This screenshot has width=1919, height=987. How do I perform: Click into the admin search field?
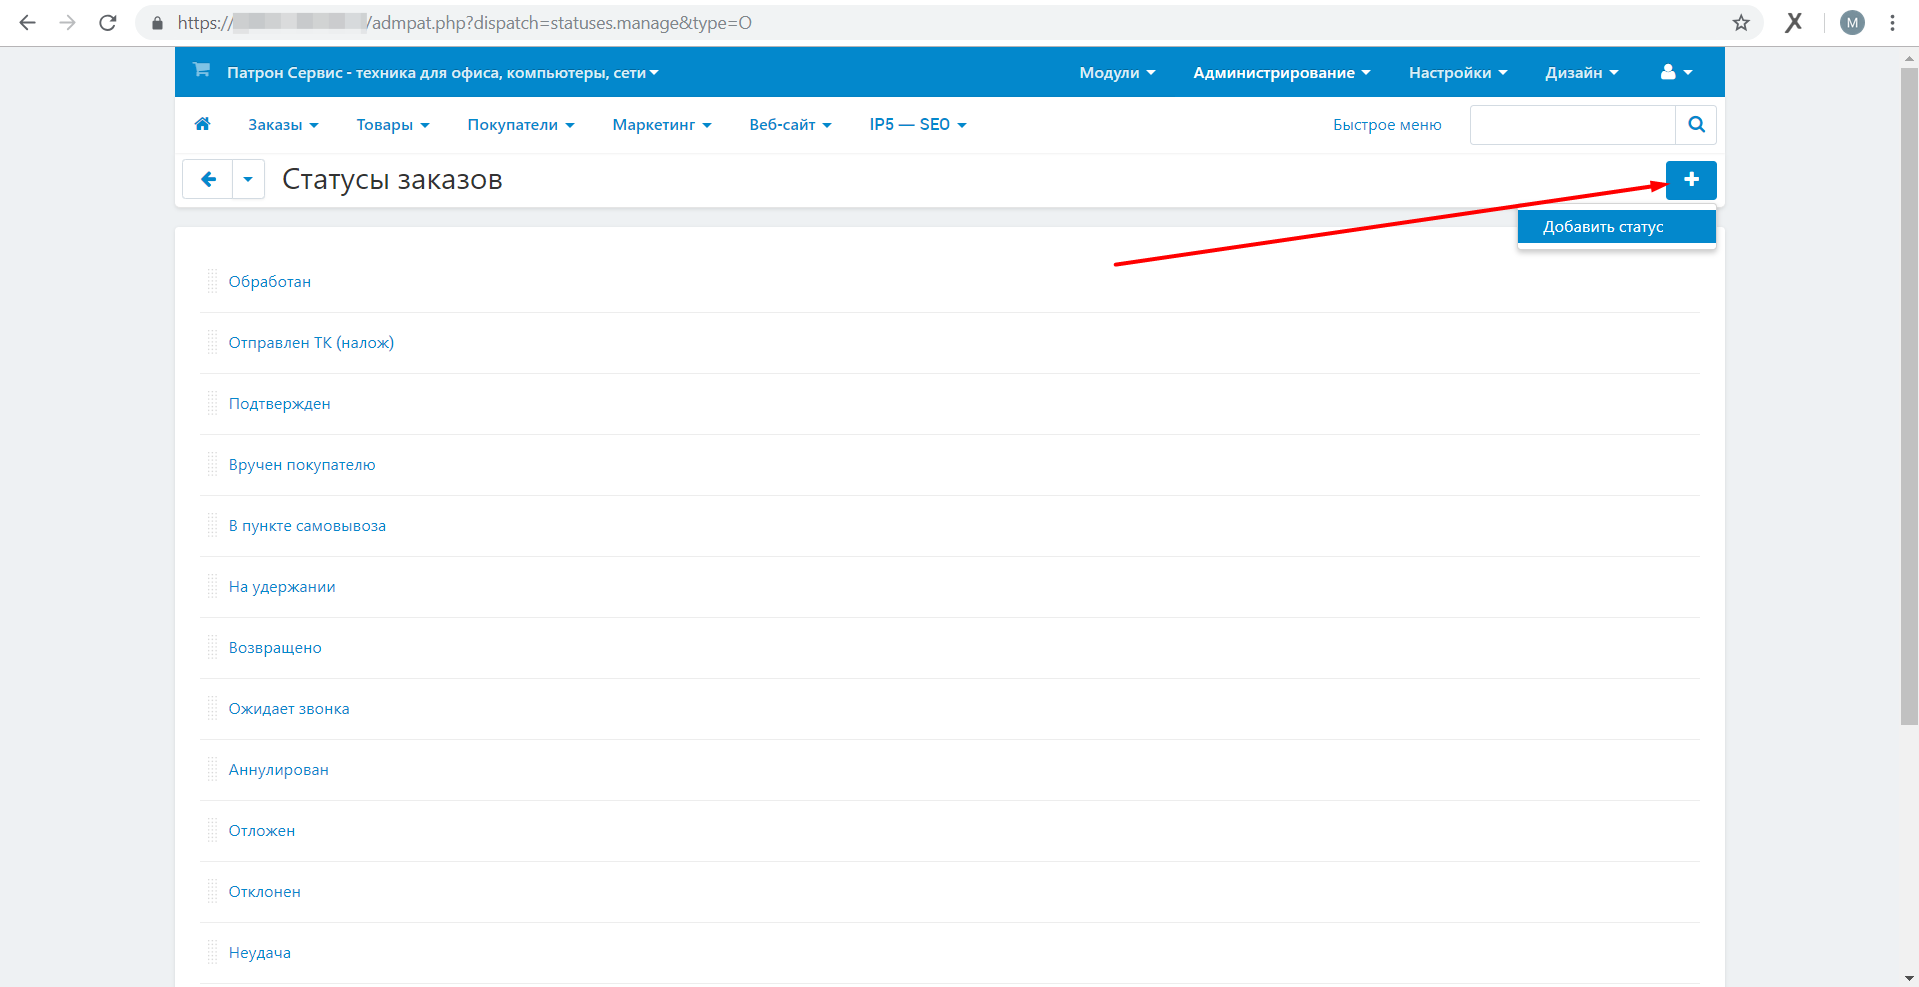coord(1572,124)
